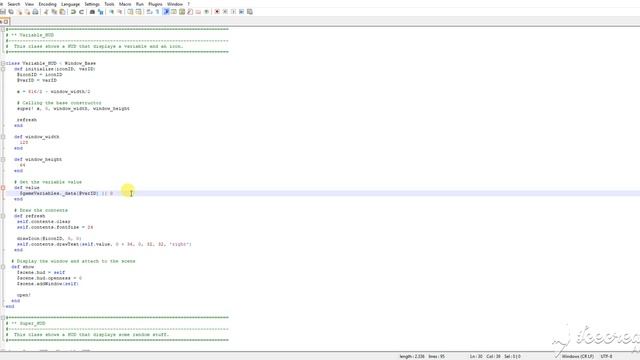640x360 pixels.
Task: Toggle synchronized vertical scrolling
Action: pyautogui.click(x=130, y=12)
